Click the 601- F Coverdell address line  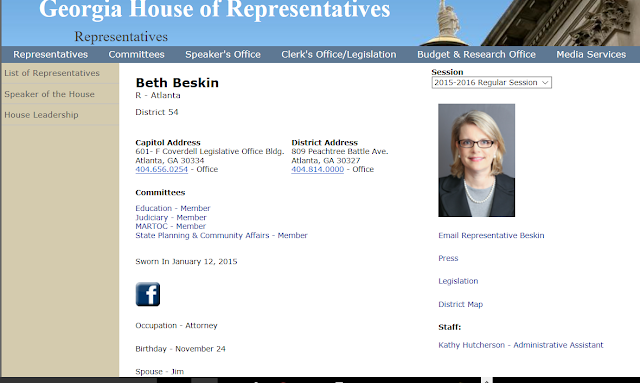coord(210,151)
